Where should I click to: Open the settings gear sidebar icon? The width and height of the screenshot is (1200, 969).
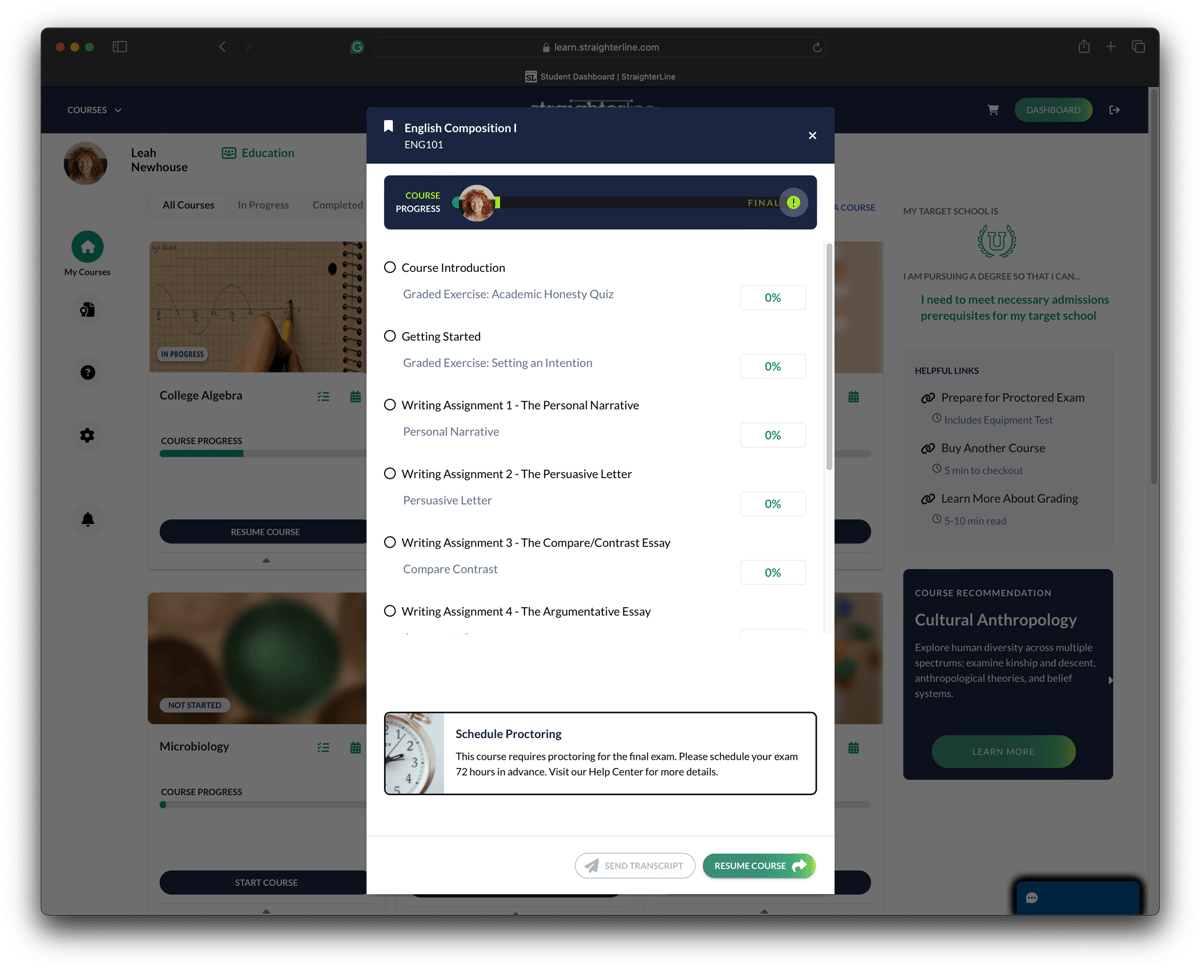87,436
